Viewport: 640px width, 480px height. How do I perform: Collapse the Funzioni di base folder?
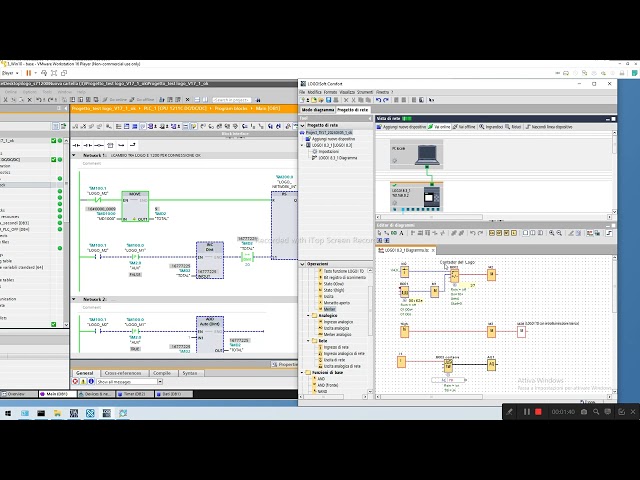tap(302, 373)
